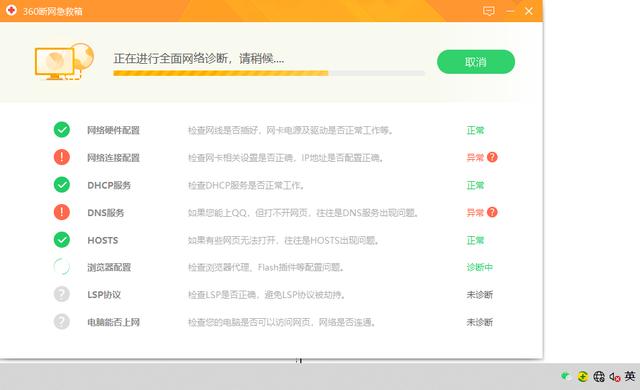The image size is (640, 390).
Task: Click the network diagnosis progress bar
Action: [x=269, y=73]
